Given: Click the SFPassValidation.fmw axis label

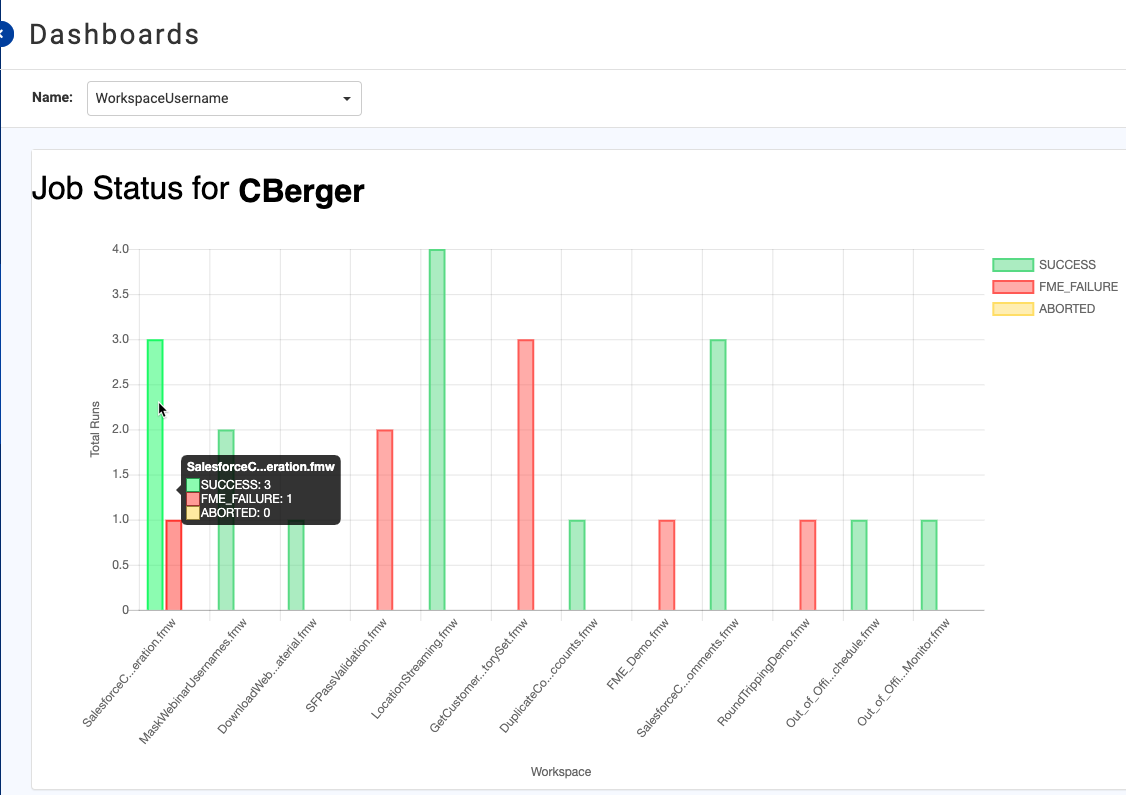Looking at the screenshot, I should tap(346, 665).
